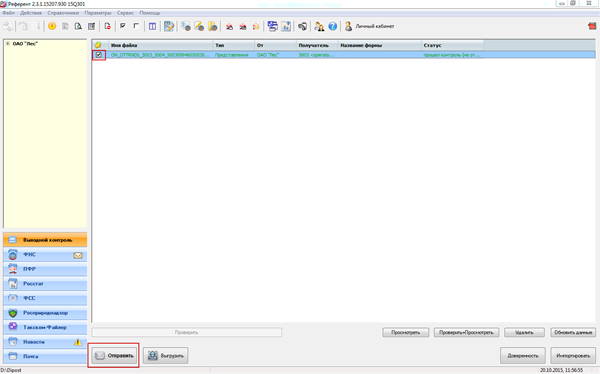Viewport: 600px width, 374px height.
Task: Click the uncheck-all empty box toolbar icon
Action: [x=136, y=26]
